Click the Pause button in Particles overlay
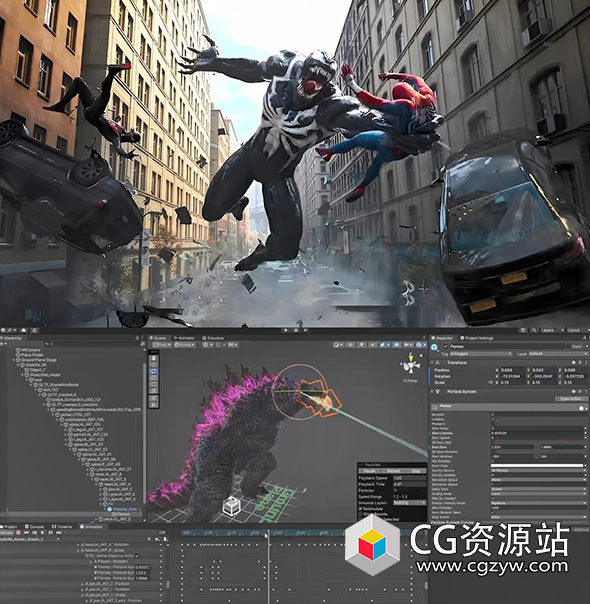The image size is (590, 604). tap(370, 471)
